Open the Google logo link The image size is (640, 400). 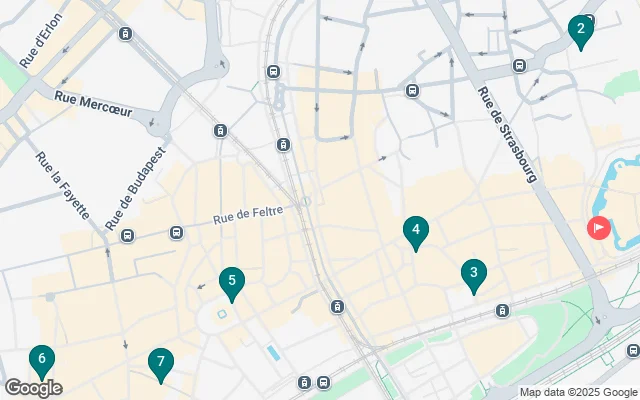[x=33, y=389]
